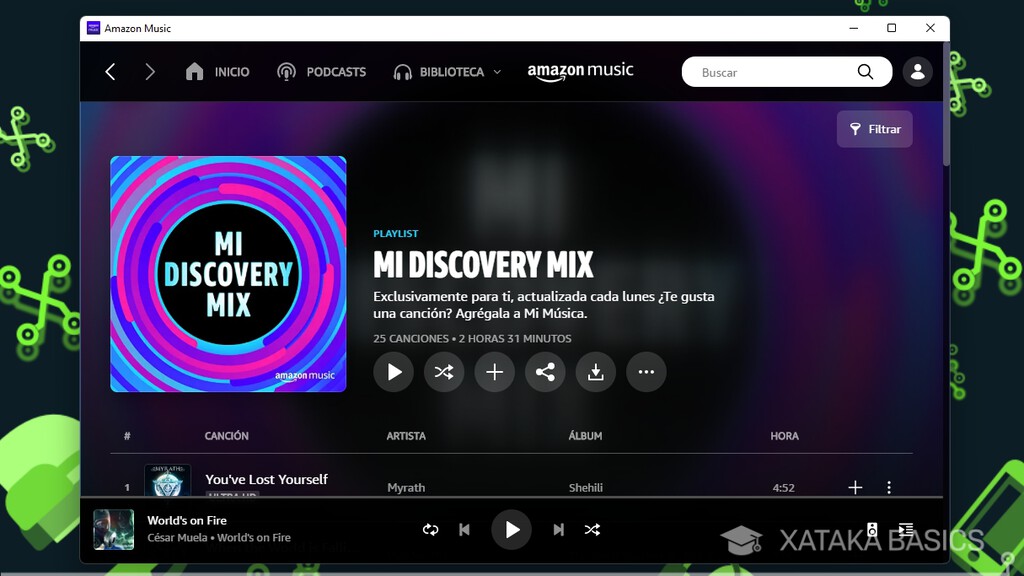This screenshot has width=1024, height=576.
Task: Shuffle the Mi Discovery Mix playlist
Action: [x=444, y=372]
